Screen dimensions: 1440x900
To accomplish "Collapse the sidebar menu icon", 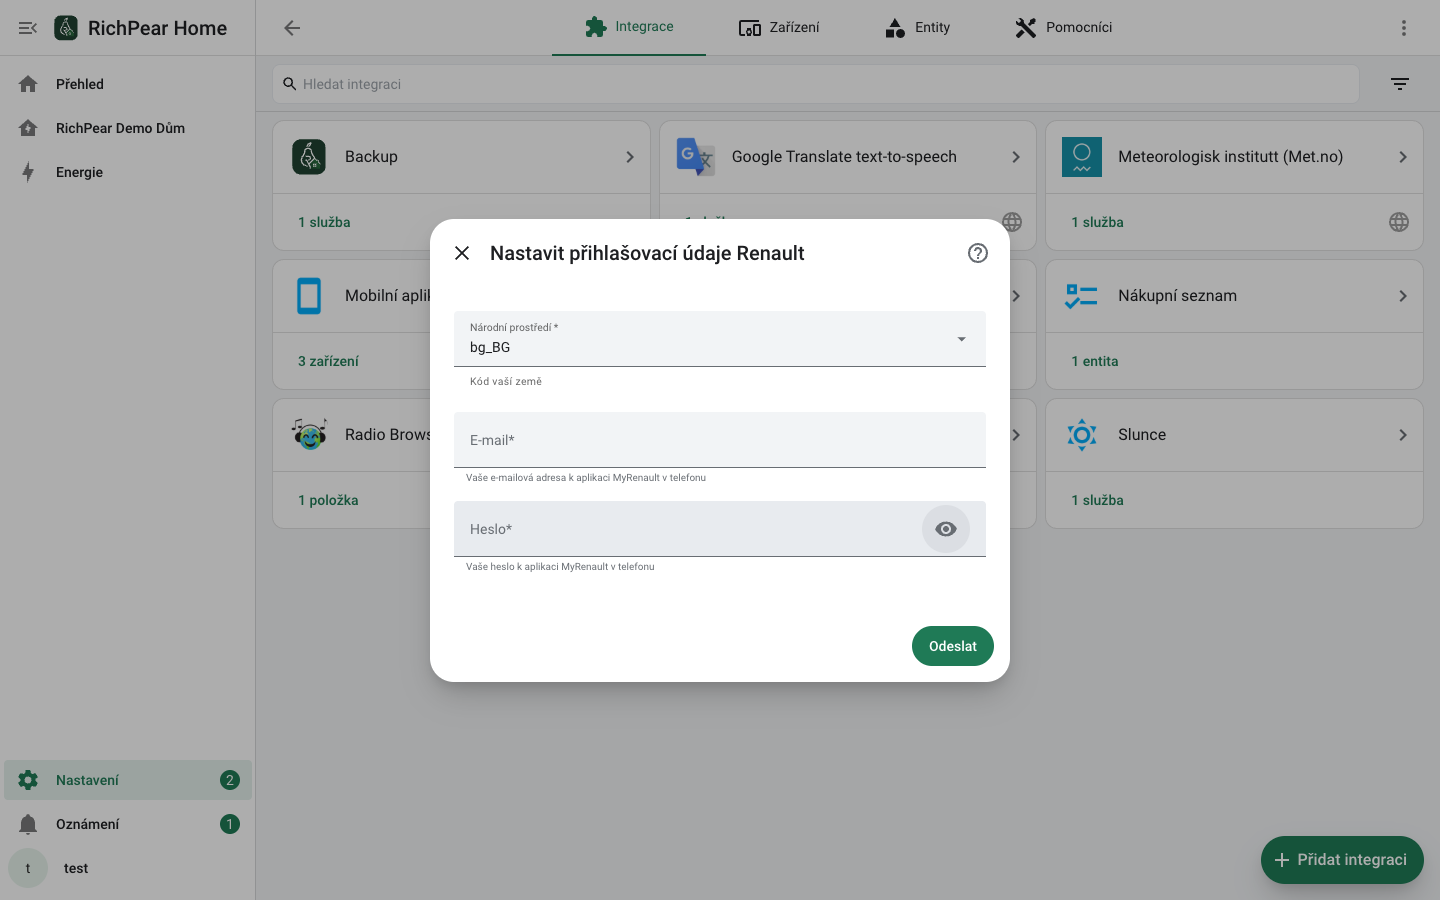I will coord(28,28).
